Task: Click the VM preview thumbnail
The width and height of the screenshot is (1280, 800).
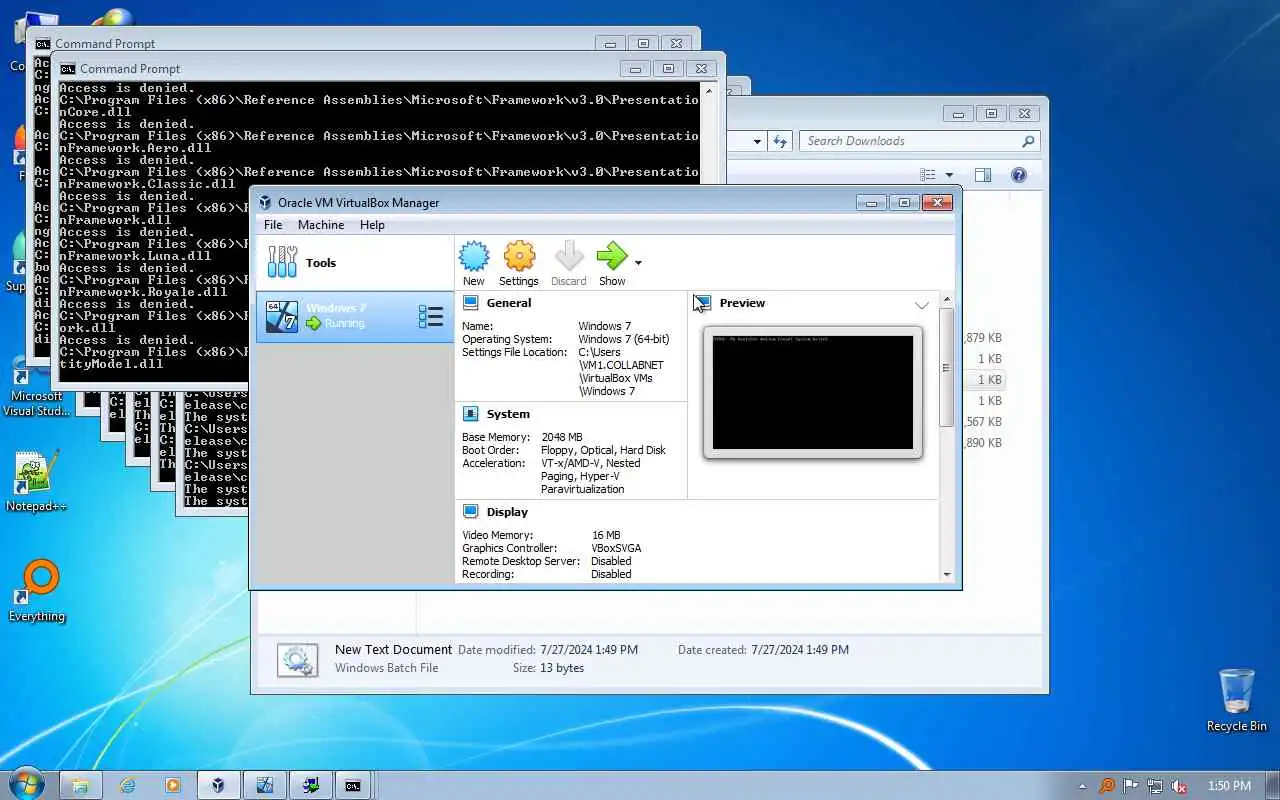Action: pos(812,393)
